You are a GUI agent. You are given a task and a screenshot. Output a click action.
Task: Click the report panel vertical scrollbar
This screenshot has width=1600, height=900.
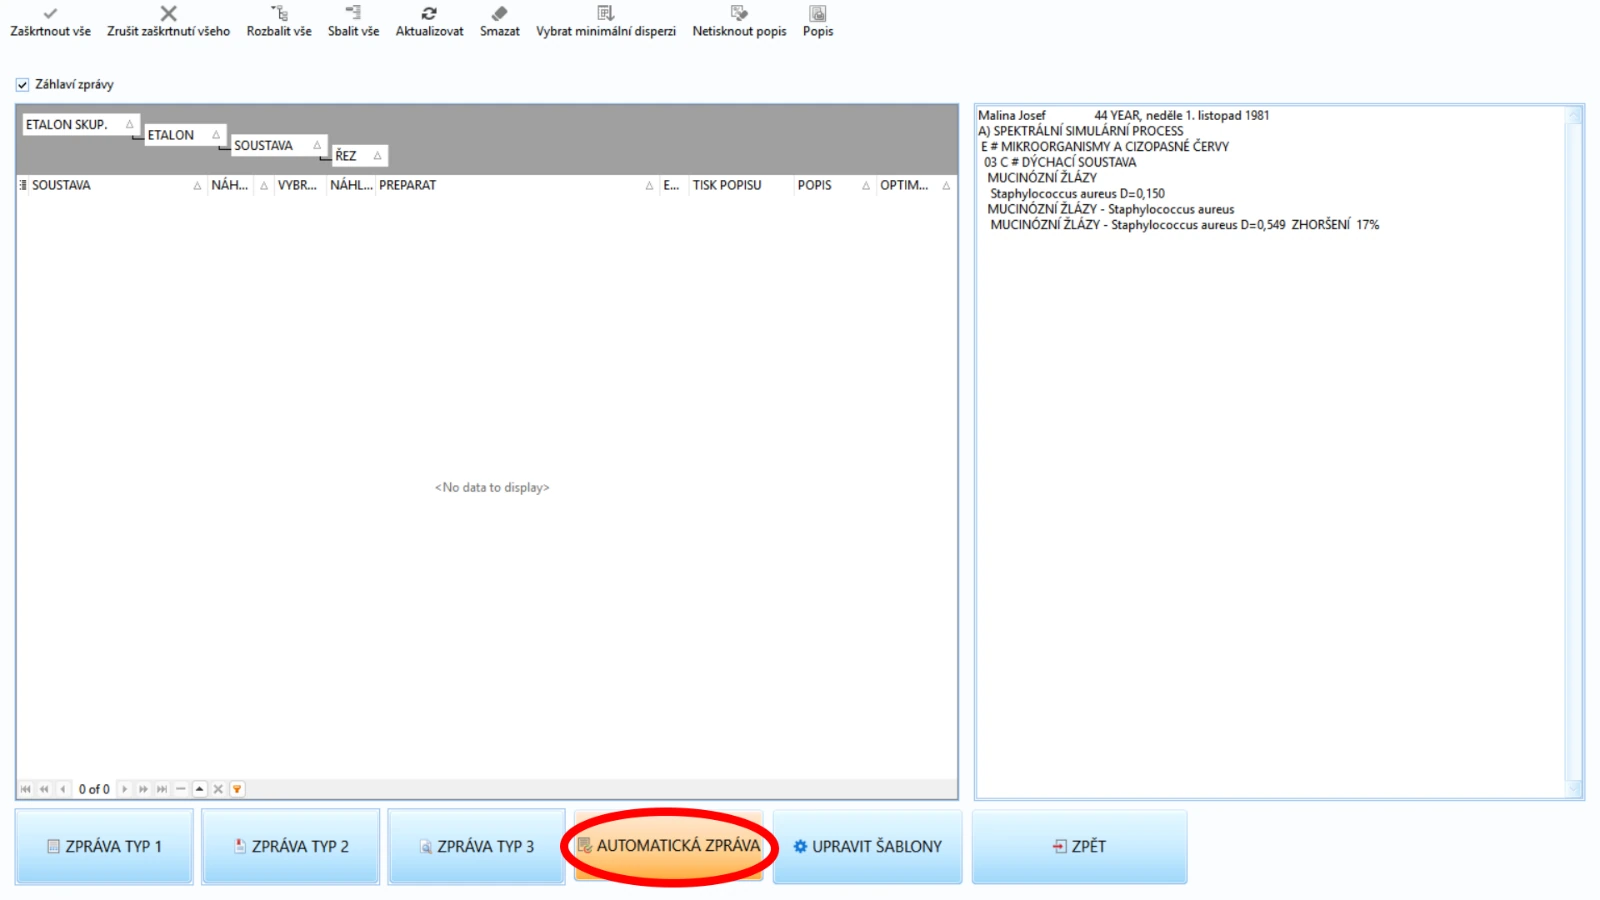[x=1575, y=451]
